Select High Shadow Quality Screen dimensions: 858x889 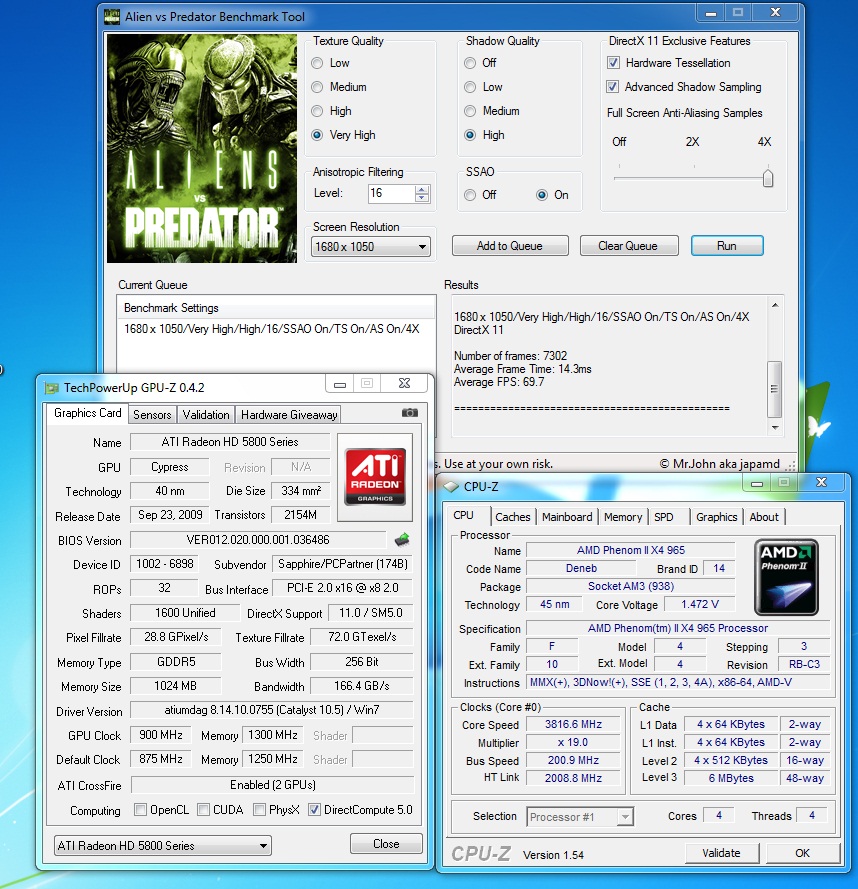pos(470,135)
